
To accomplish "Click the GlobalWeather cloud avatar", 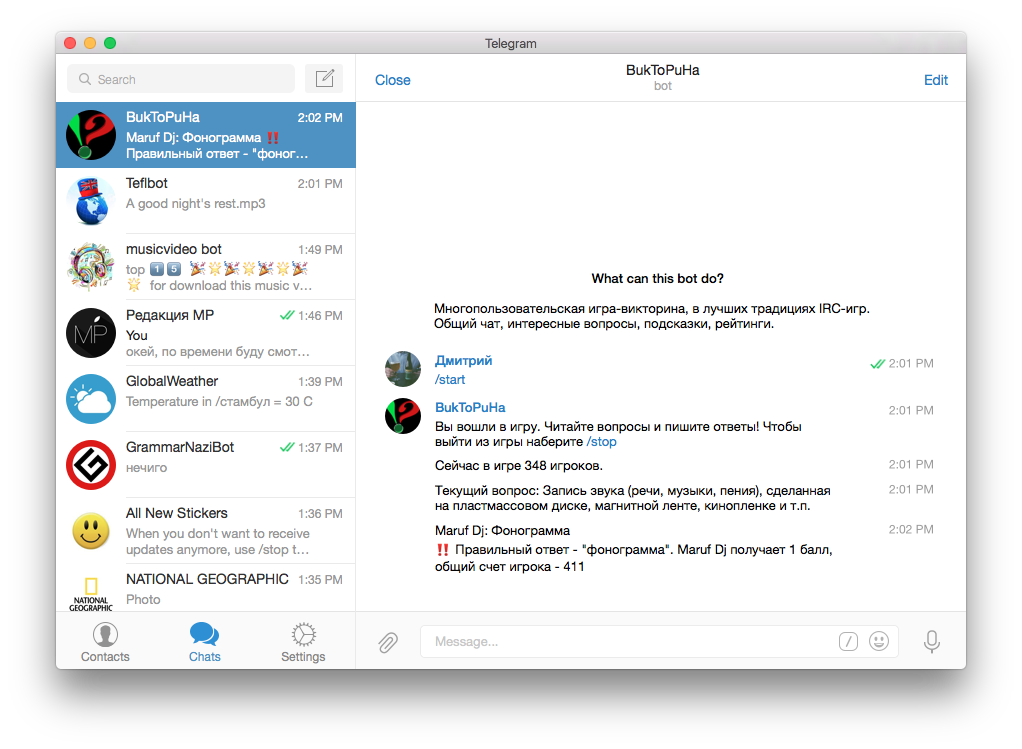I will (91, 398).
